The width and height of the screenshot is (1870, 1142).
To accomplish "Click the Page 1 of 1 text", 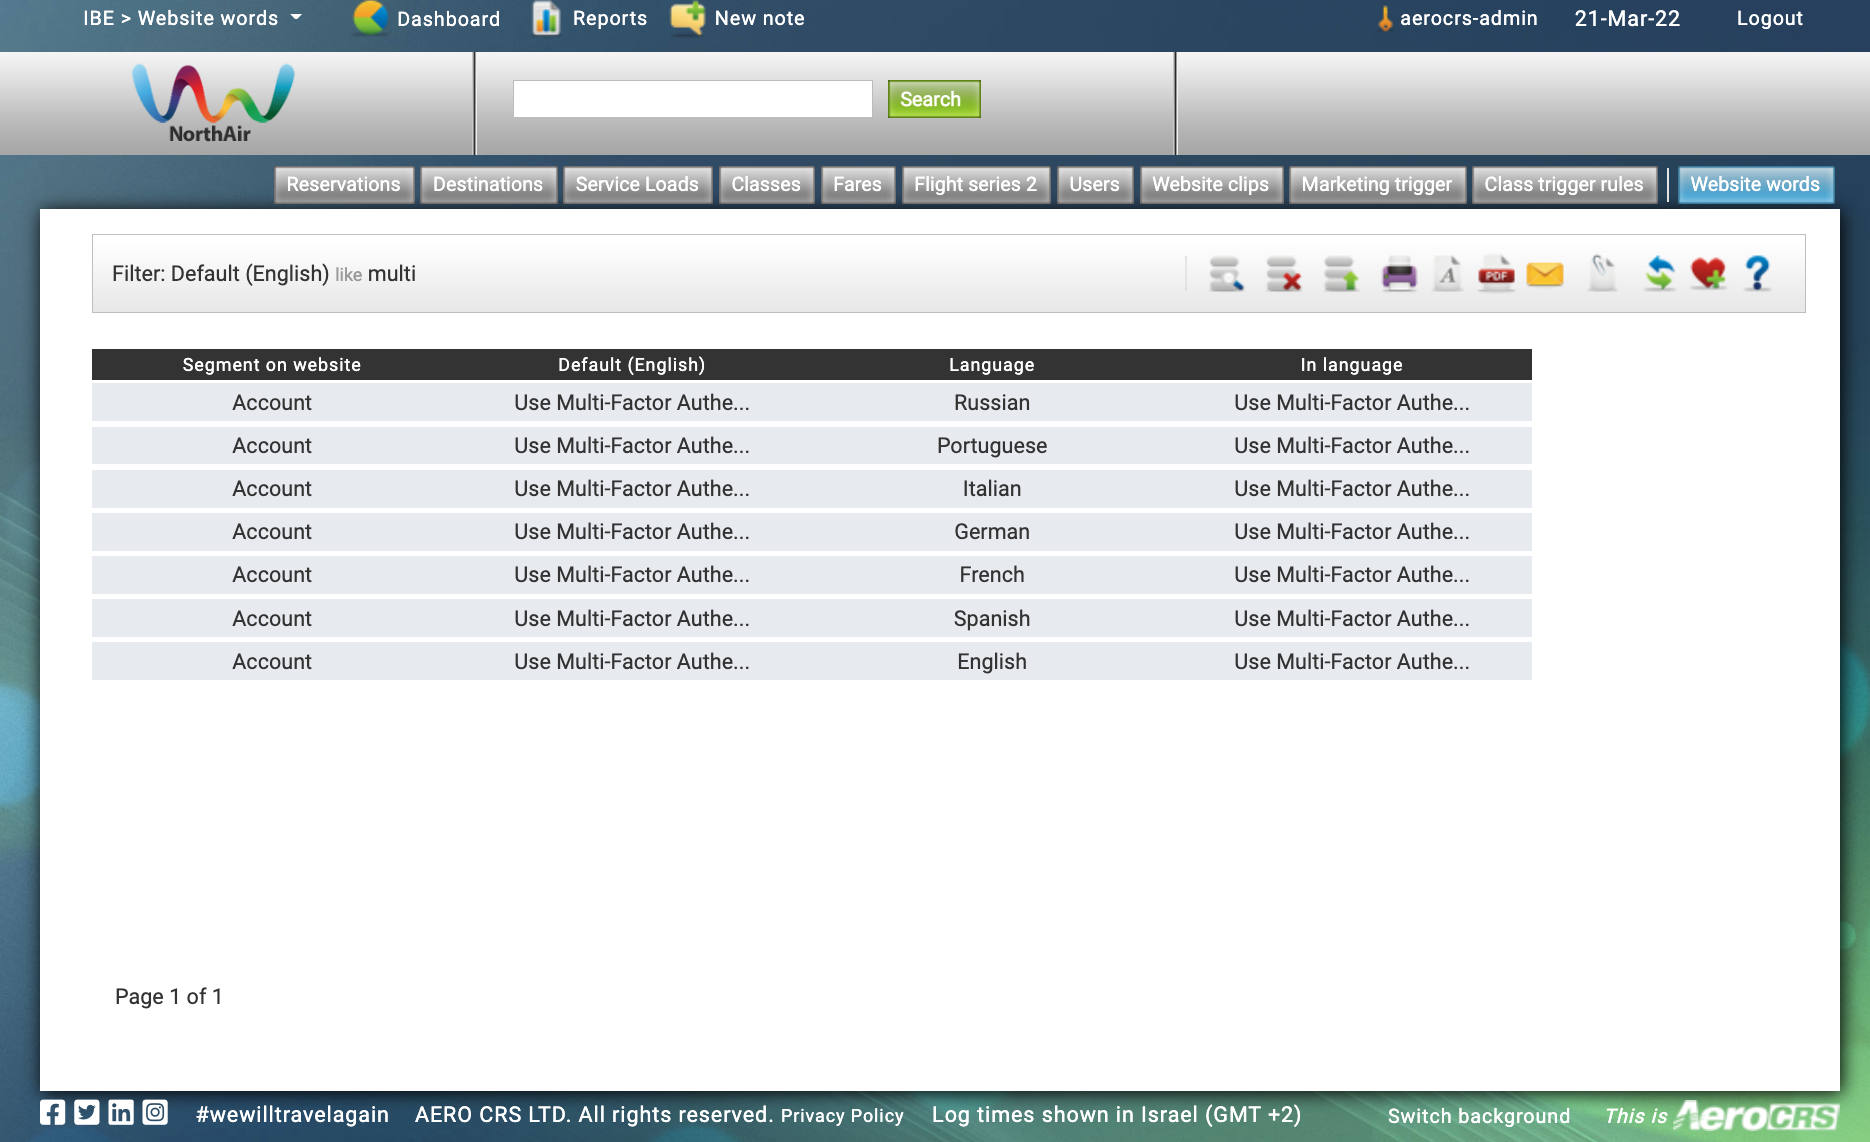I will [169, 997].
